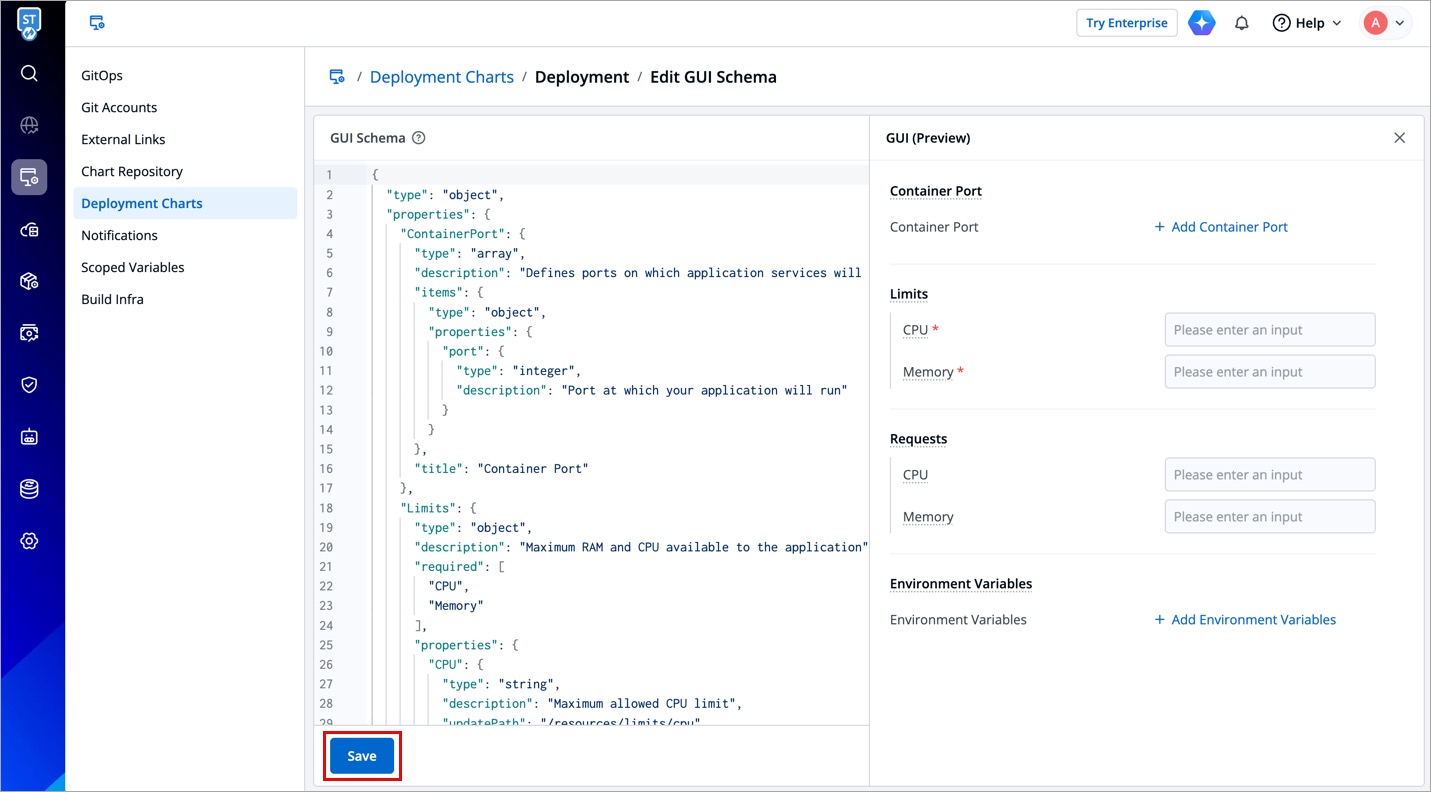
Task: Click the Try Enterprise button
Action: click(1126, 23)
